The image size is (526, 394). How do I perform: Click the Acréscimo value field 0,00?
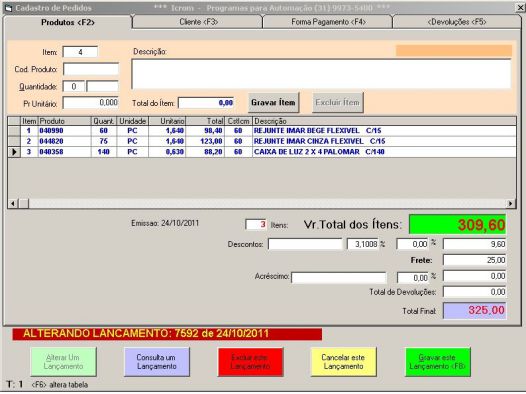[x=474, y=276]
